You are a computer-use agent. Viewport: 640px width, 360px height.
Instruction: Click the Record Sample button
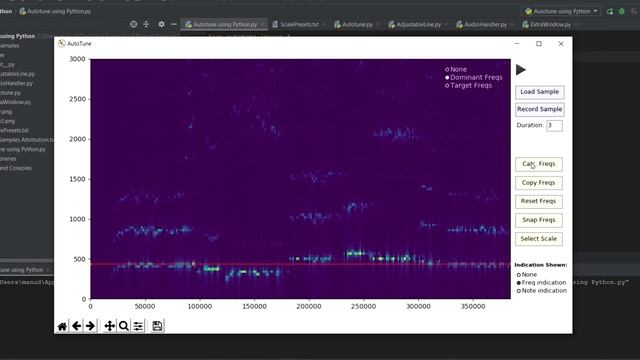539,109
